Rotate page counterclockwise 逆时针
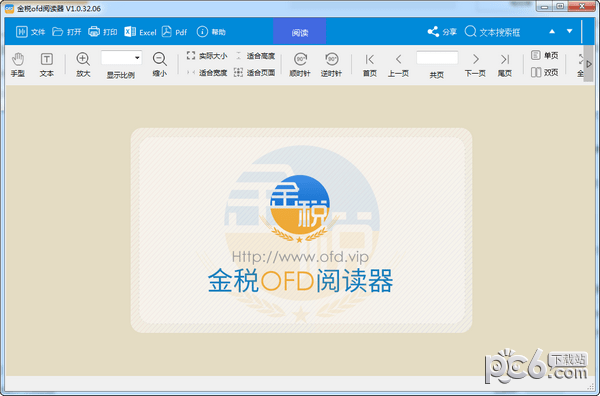Screen dimensions: 600x396 click(331, 65)
